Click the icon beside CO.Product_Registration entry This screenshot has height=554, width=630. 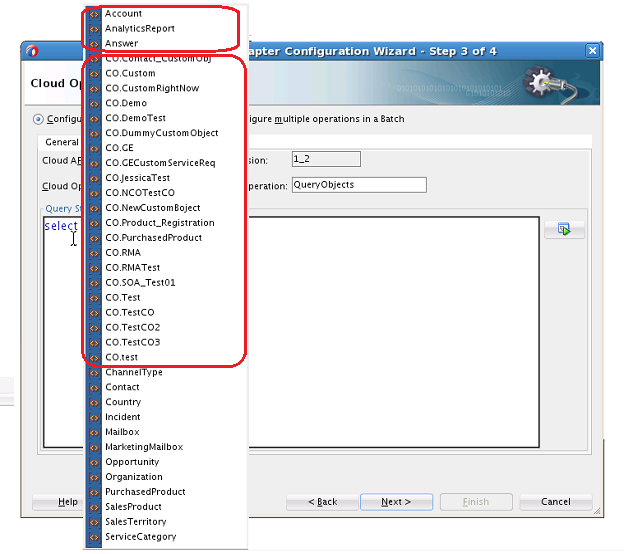pos(94,223)
